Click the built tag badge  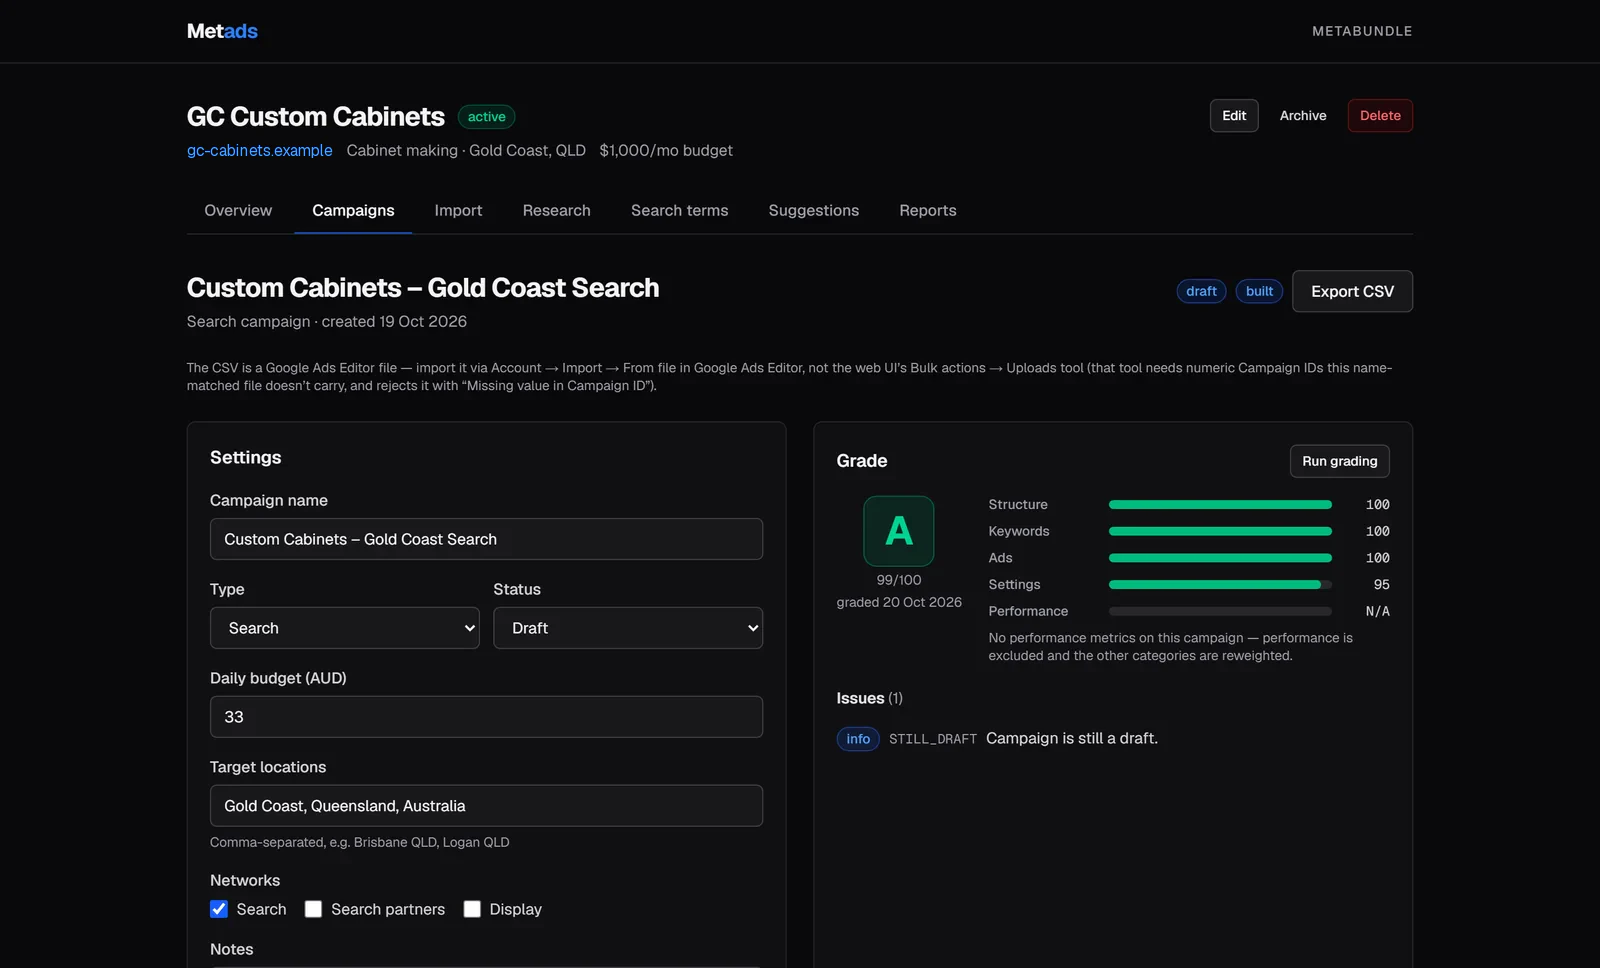1259,291
